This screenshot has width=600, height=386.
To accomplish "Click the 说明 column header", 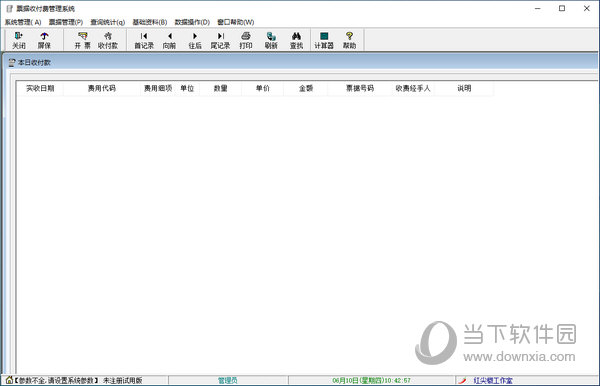I will pyautogui.click(x=464, y=88).
